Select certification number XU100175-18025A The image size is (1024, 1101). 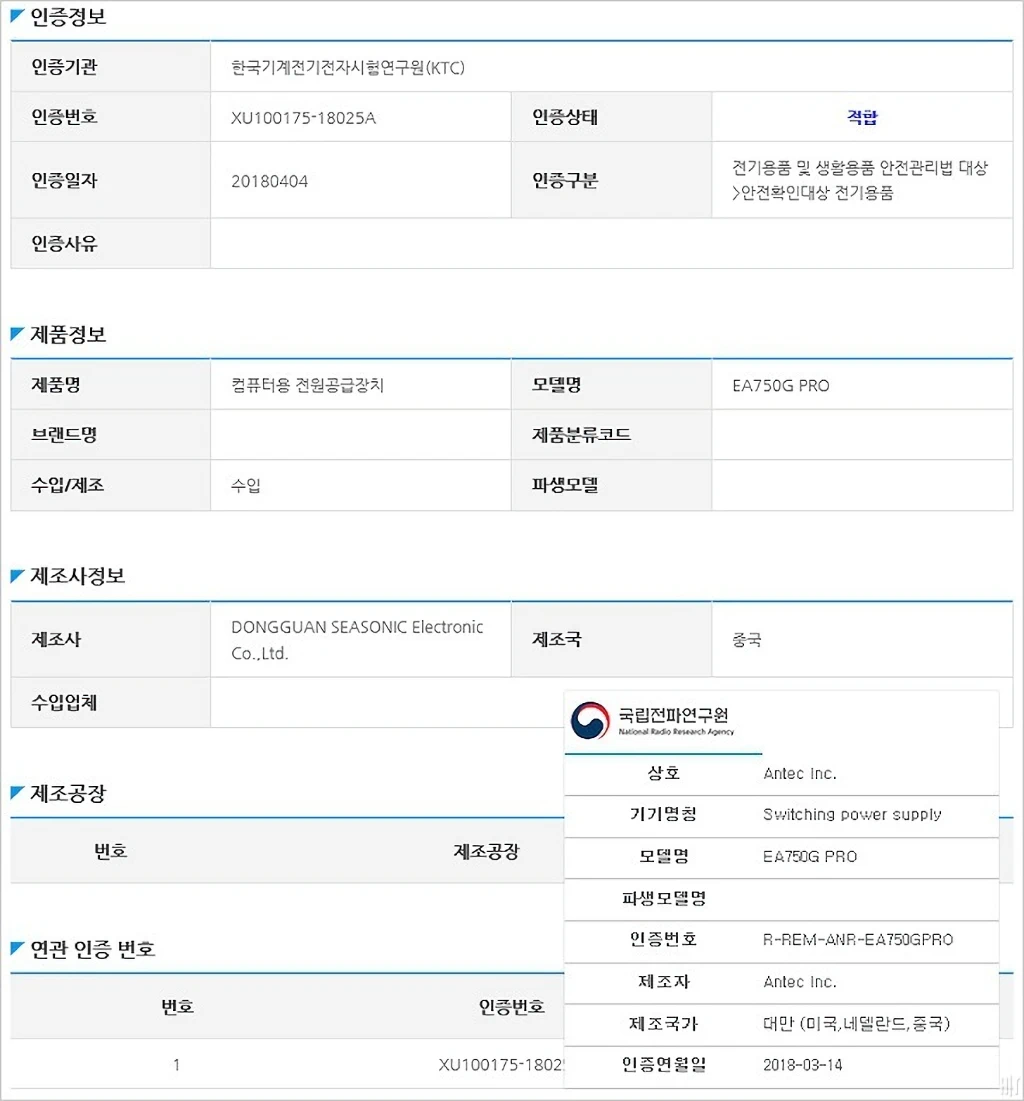coord(303,118)
